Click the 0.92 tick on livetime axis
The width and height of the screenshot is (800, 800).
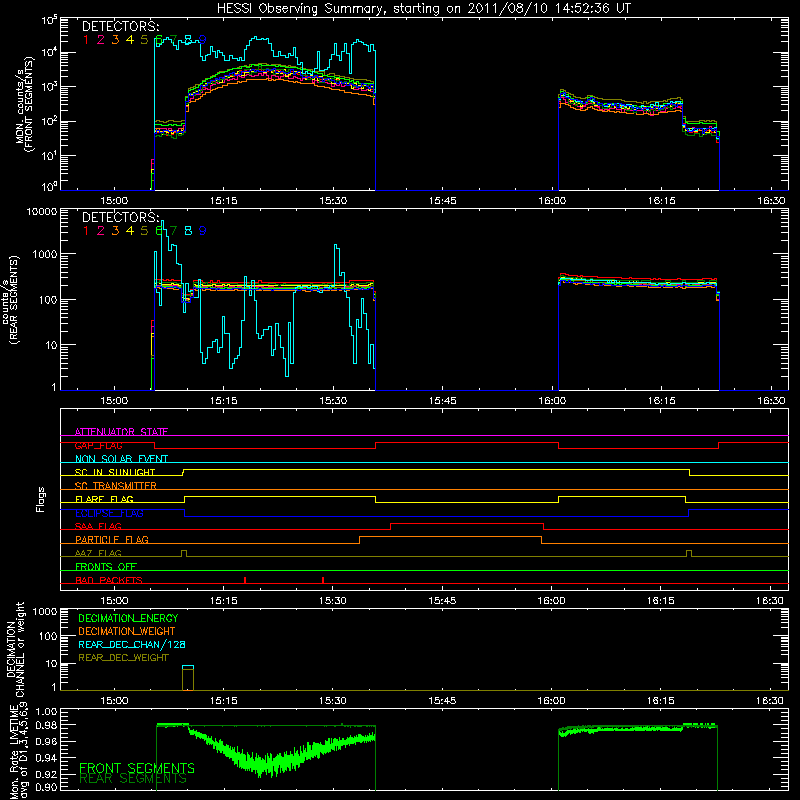46,773
